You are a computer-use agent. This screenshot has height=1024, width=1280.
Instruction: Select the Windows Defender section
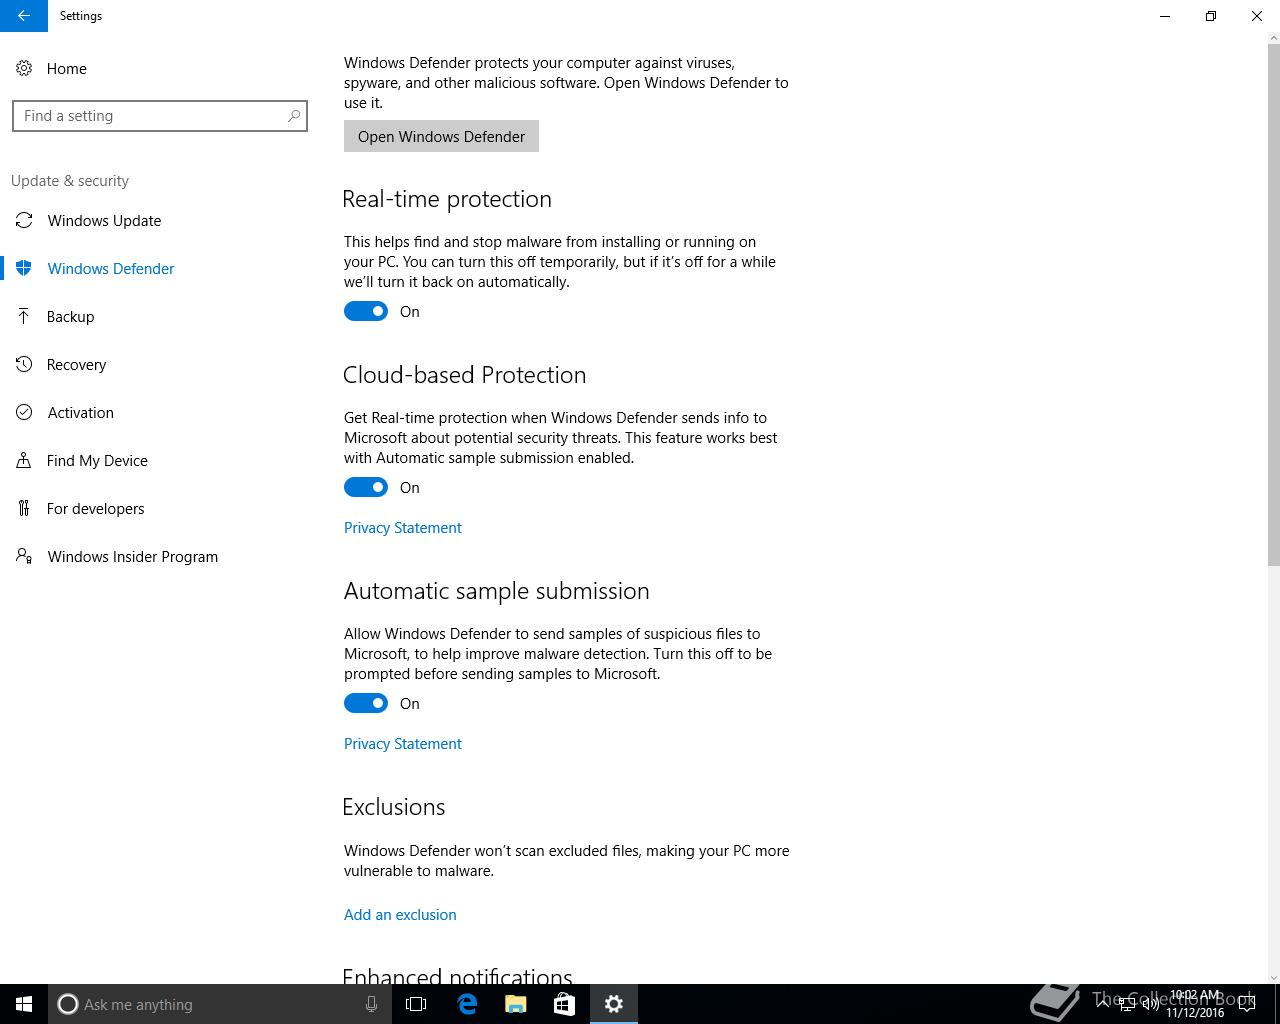tap(160, 268)
